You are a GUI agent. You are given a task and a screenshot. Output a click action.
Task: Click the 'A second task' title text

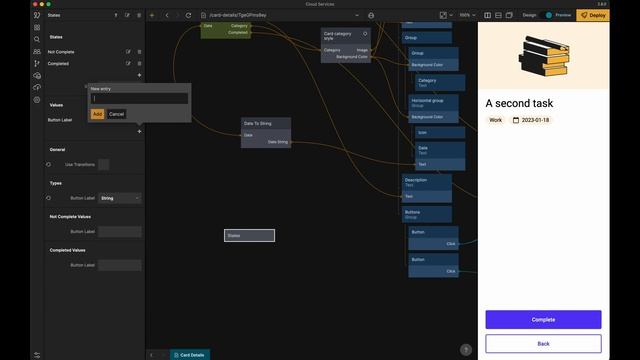tap(519, 103)
